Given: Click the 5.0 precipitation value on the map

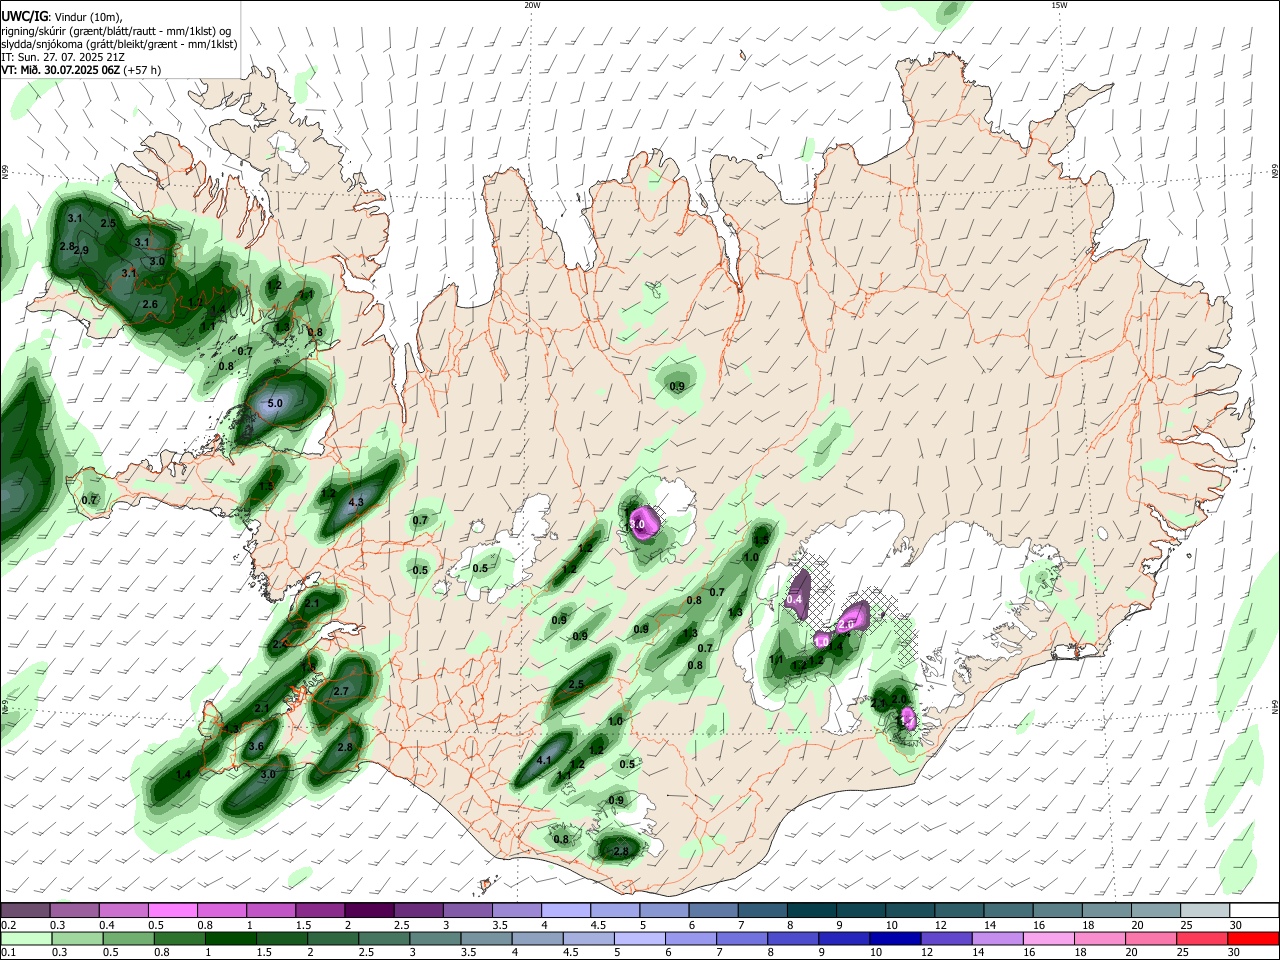Looking at the screenshot, I should pyautogui.click(x=276, y=404).
